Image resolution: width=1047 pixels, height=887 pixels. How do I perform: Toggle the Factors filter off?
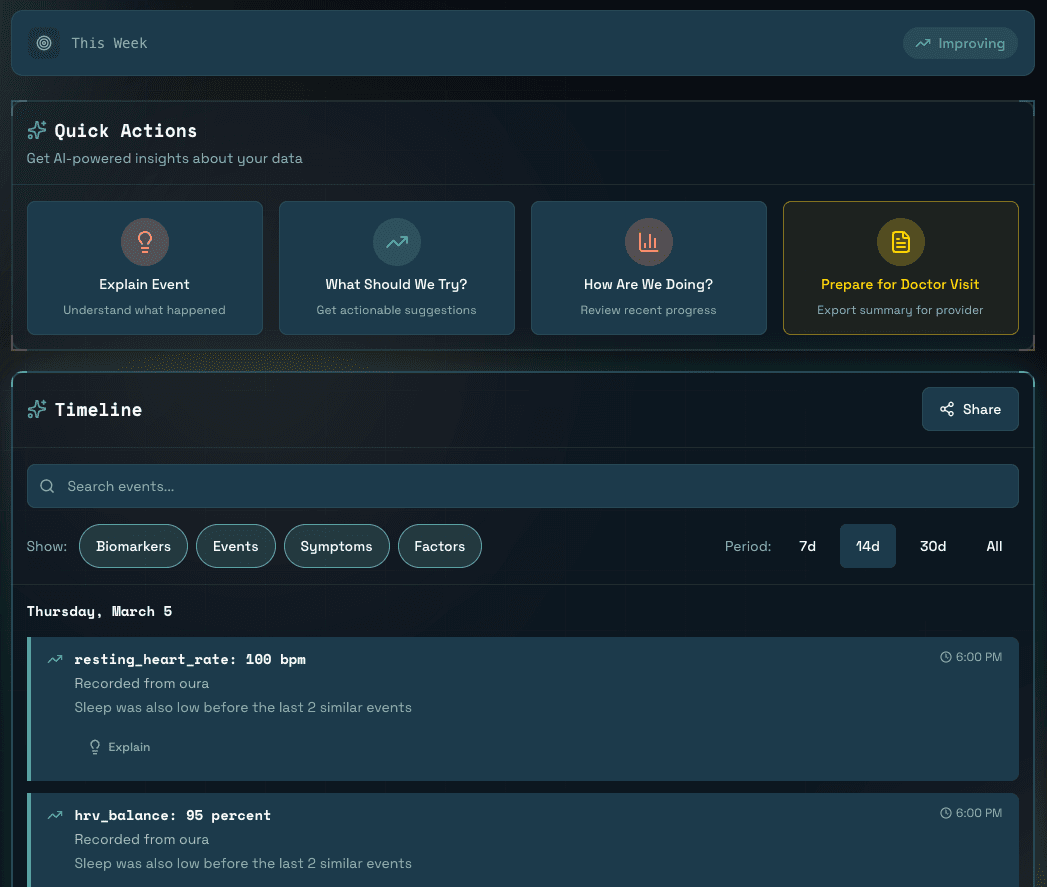pyautogui.click(x=439, y=546)
